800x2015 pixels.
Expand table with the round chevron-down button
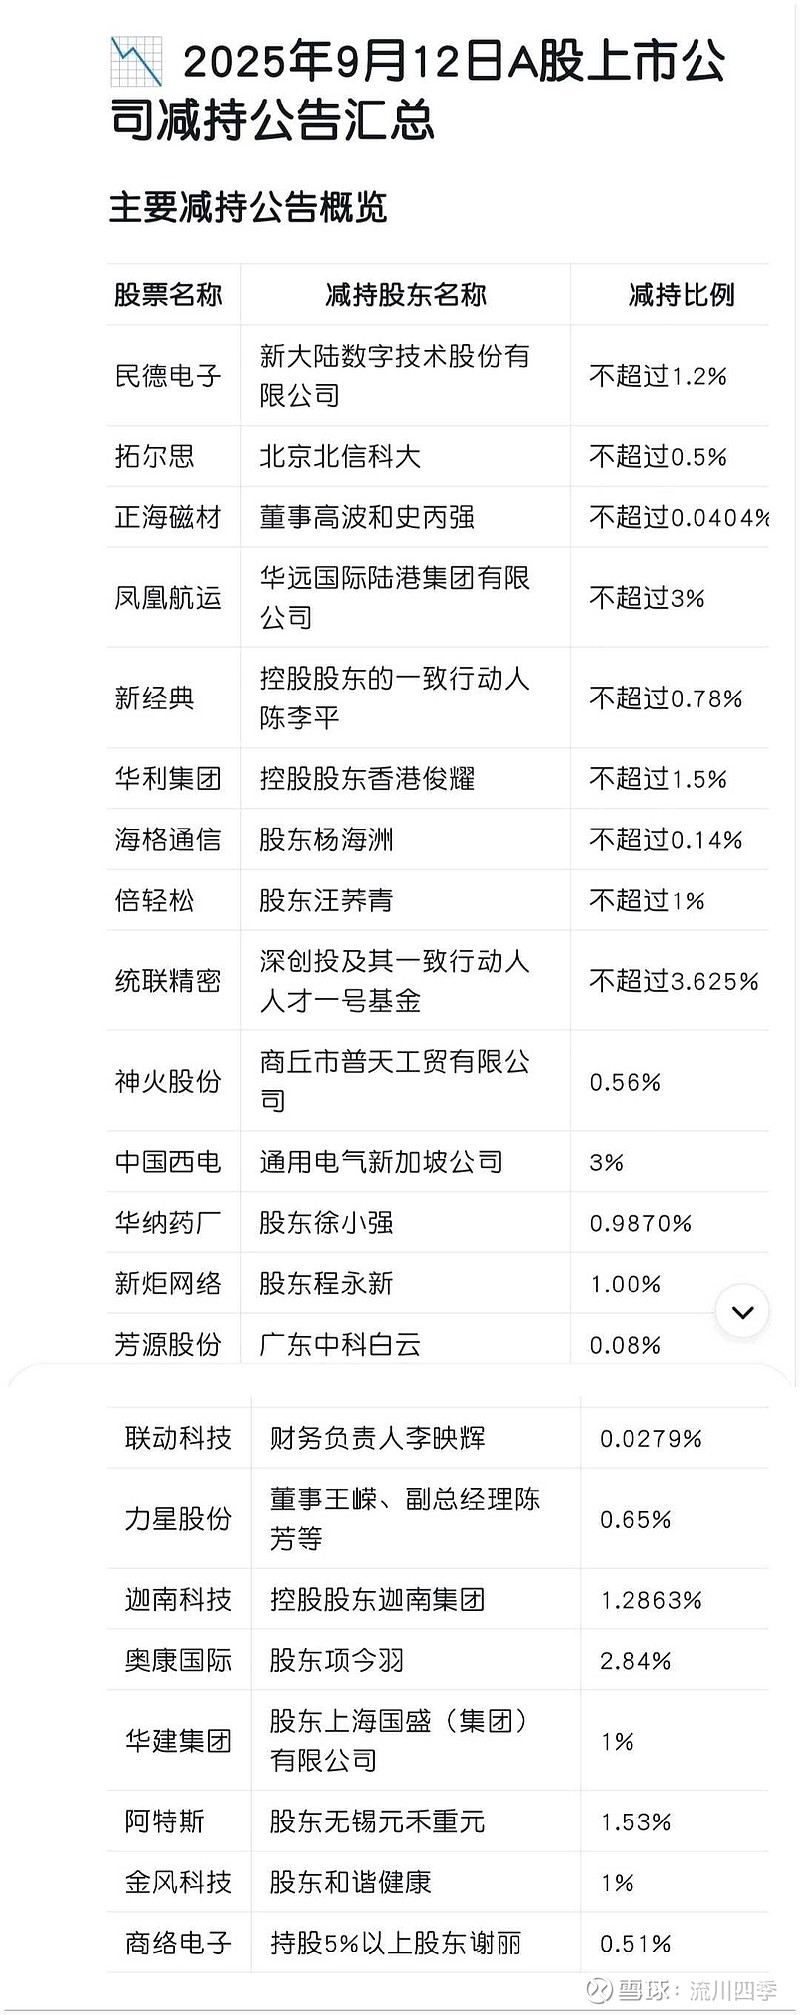(x=742, y=1312)
